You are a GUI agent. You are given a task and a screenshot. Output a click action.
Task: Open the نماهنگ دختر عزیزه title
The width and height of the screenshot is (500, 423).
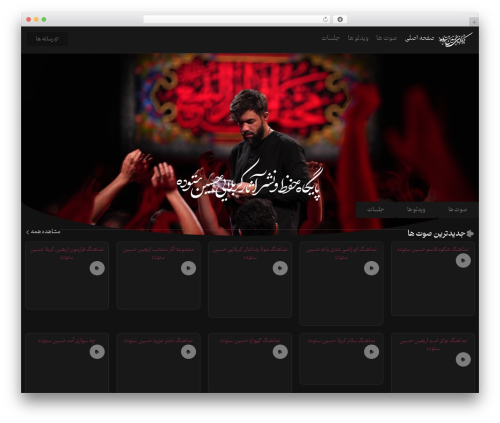158,341
